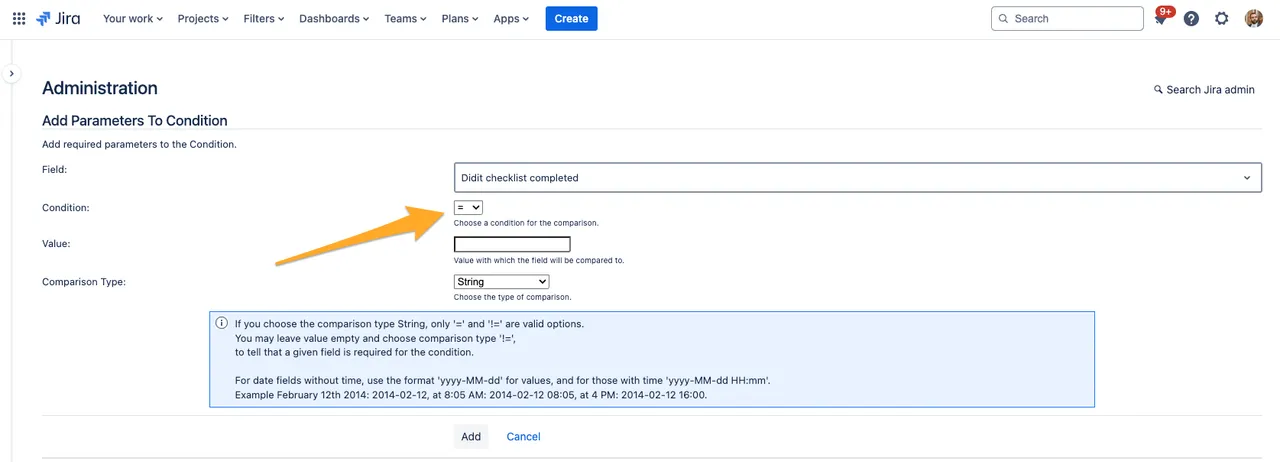The height and width of the screenshot is (462, 1280).
Task: Click the Cancel link
Action: click(x=523, y=436)
